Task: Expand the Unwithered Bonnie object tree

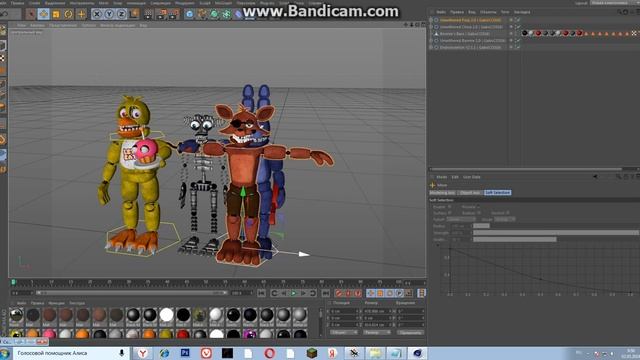Action: point(431,40)
